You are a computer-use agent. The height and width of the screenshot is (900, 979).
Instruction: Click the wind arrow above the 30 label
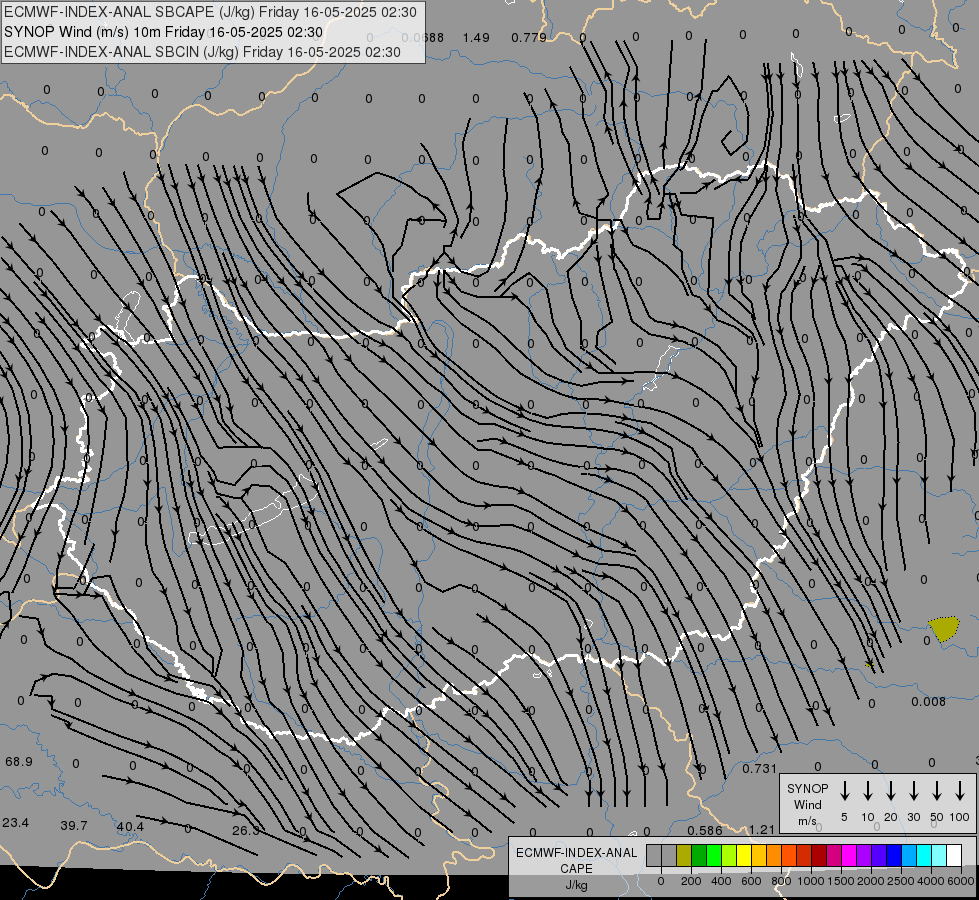pyautogui.click(x=914, y=791)
